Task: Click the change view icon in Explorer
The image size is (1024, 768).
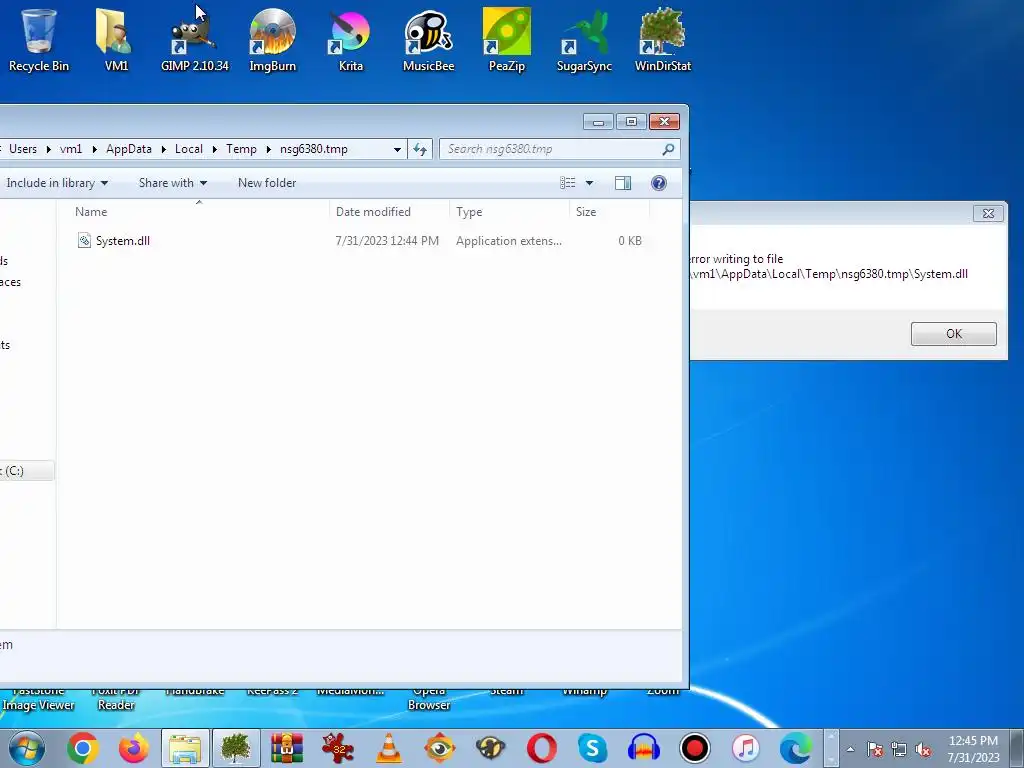Action: pyautogui.click(x=568, y=183)
